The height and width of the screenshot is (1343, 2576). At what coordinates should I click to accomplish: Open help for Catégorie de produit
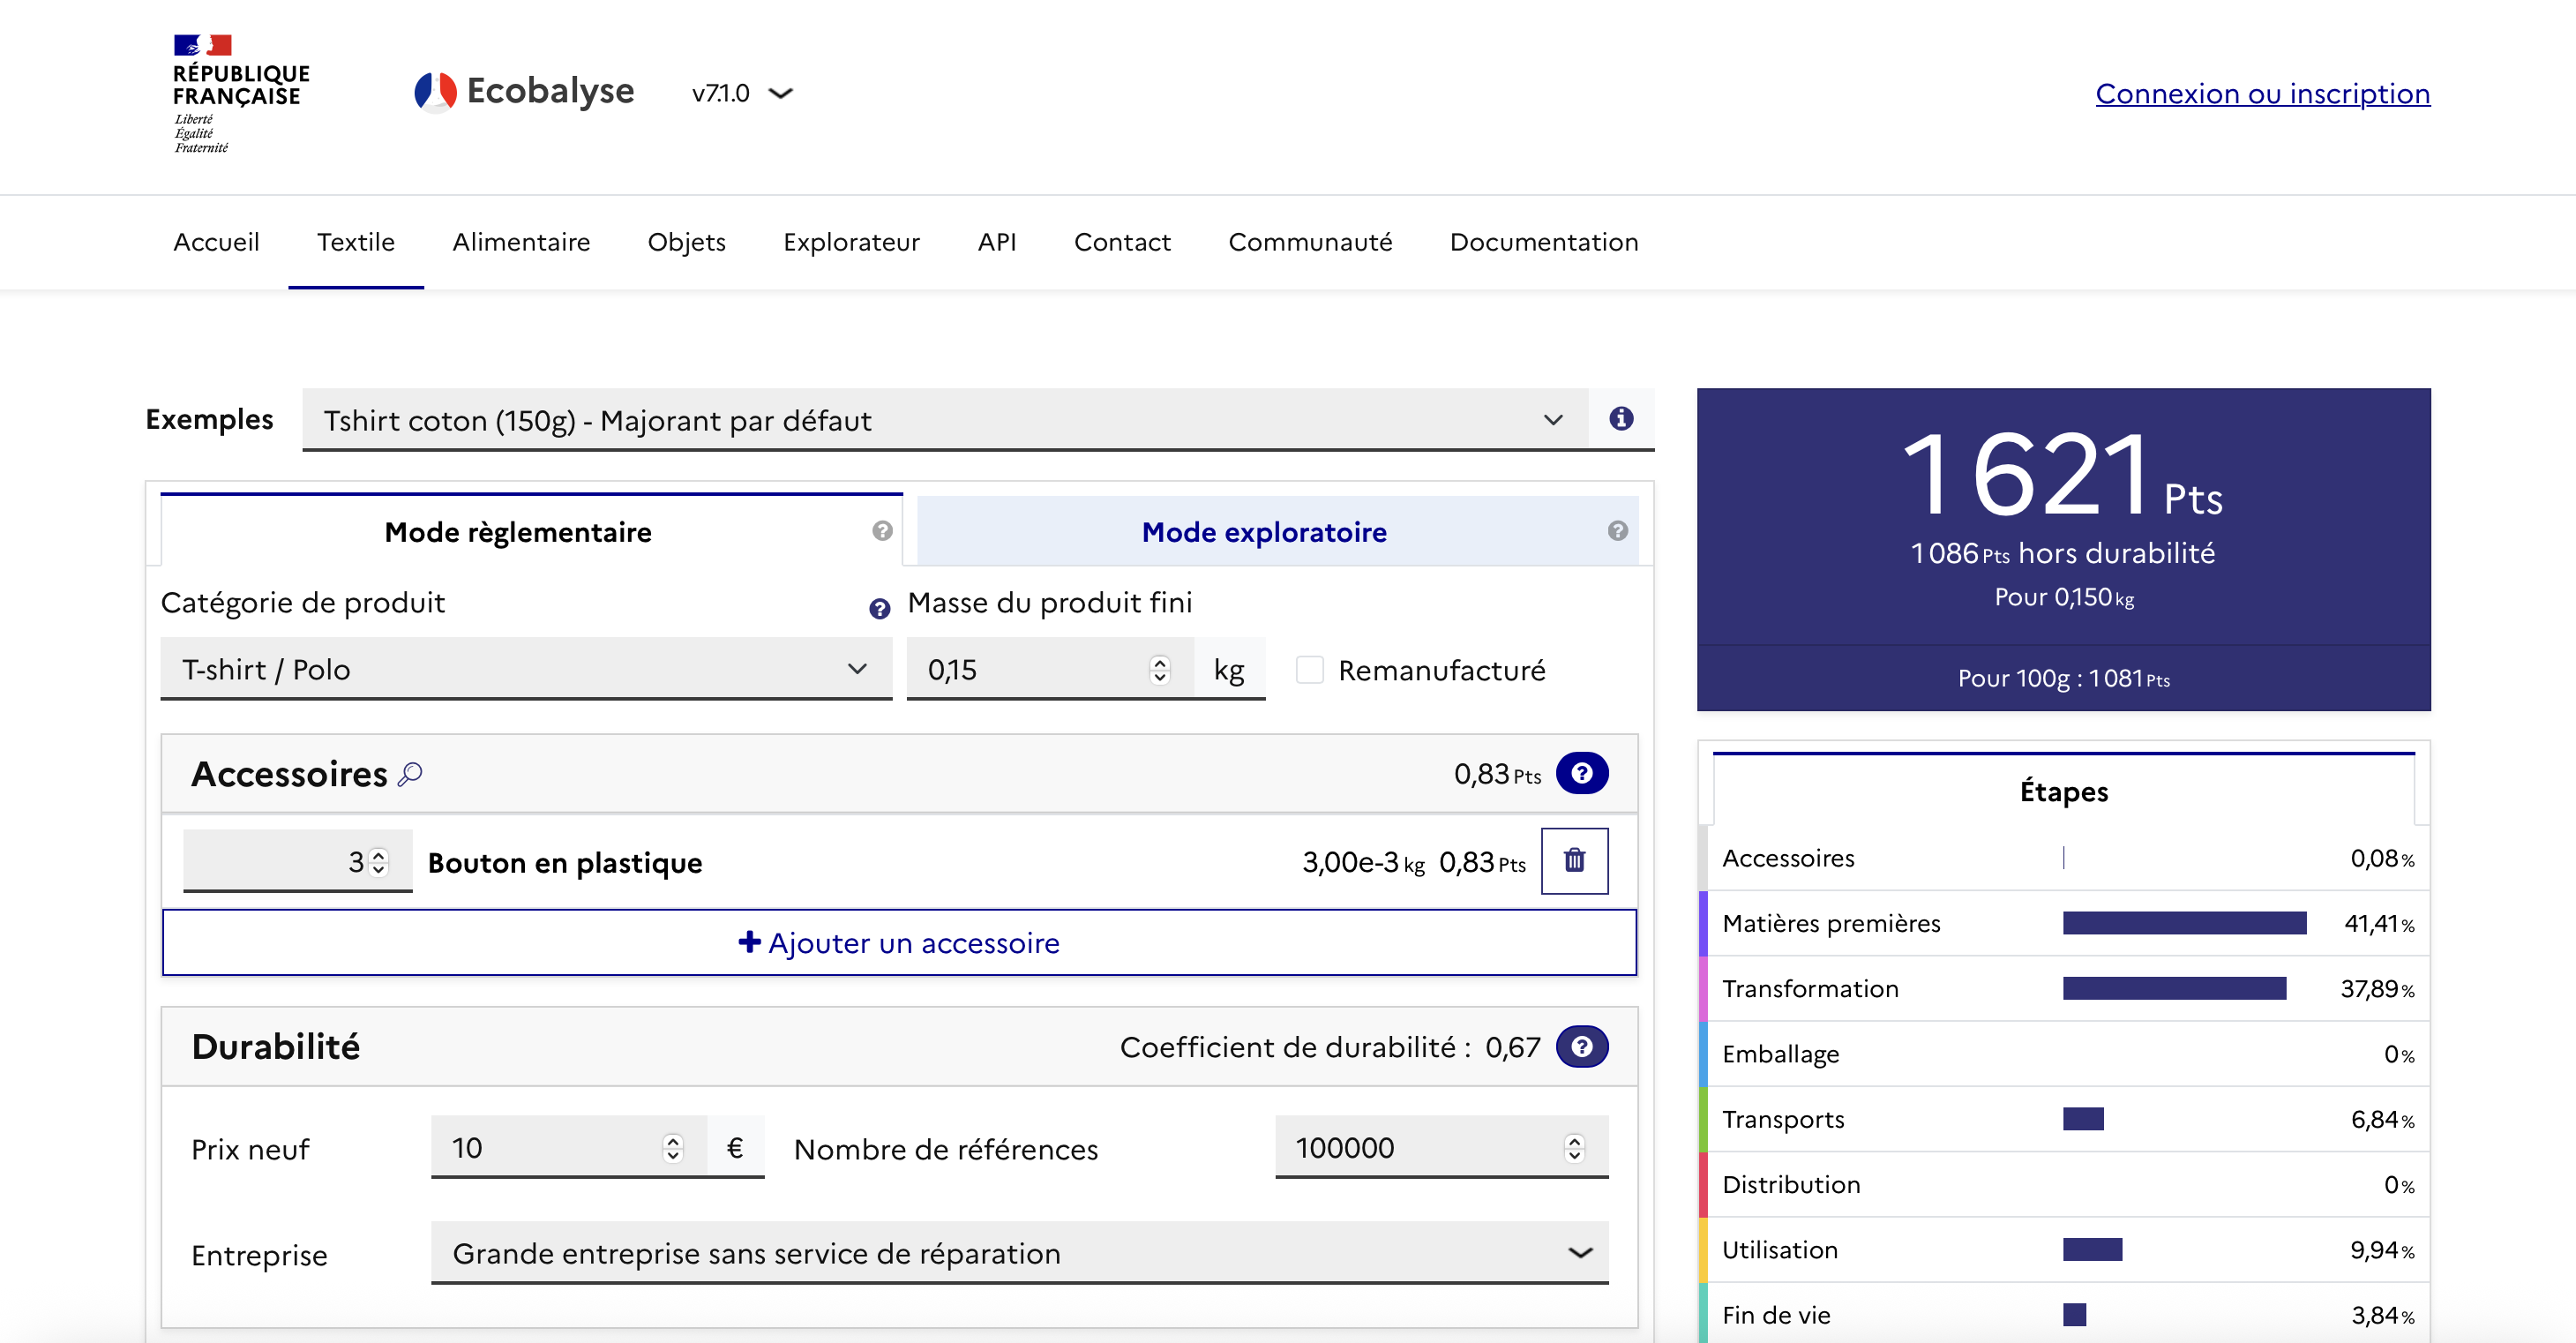(879, 609)
